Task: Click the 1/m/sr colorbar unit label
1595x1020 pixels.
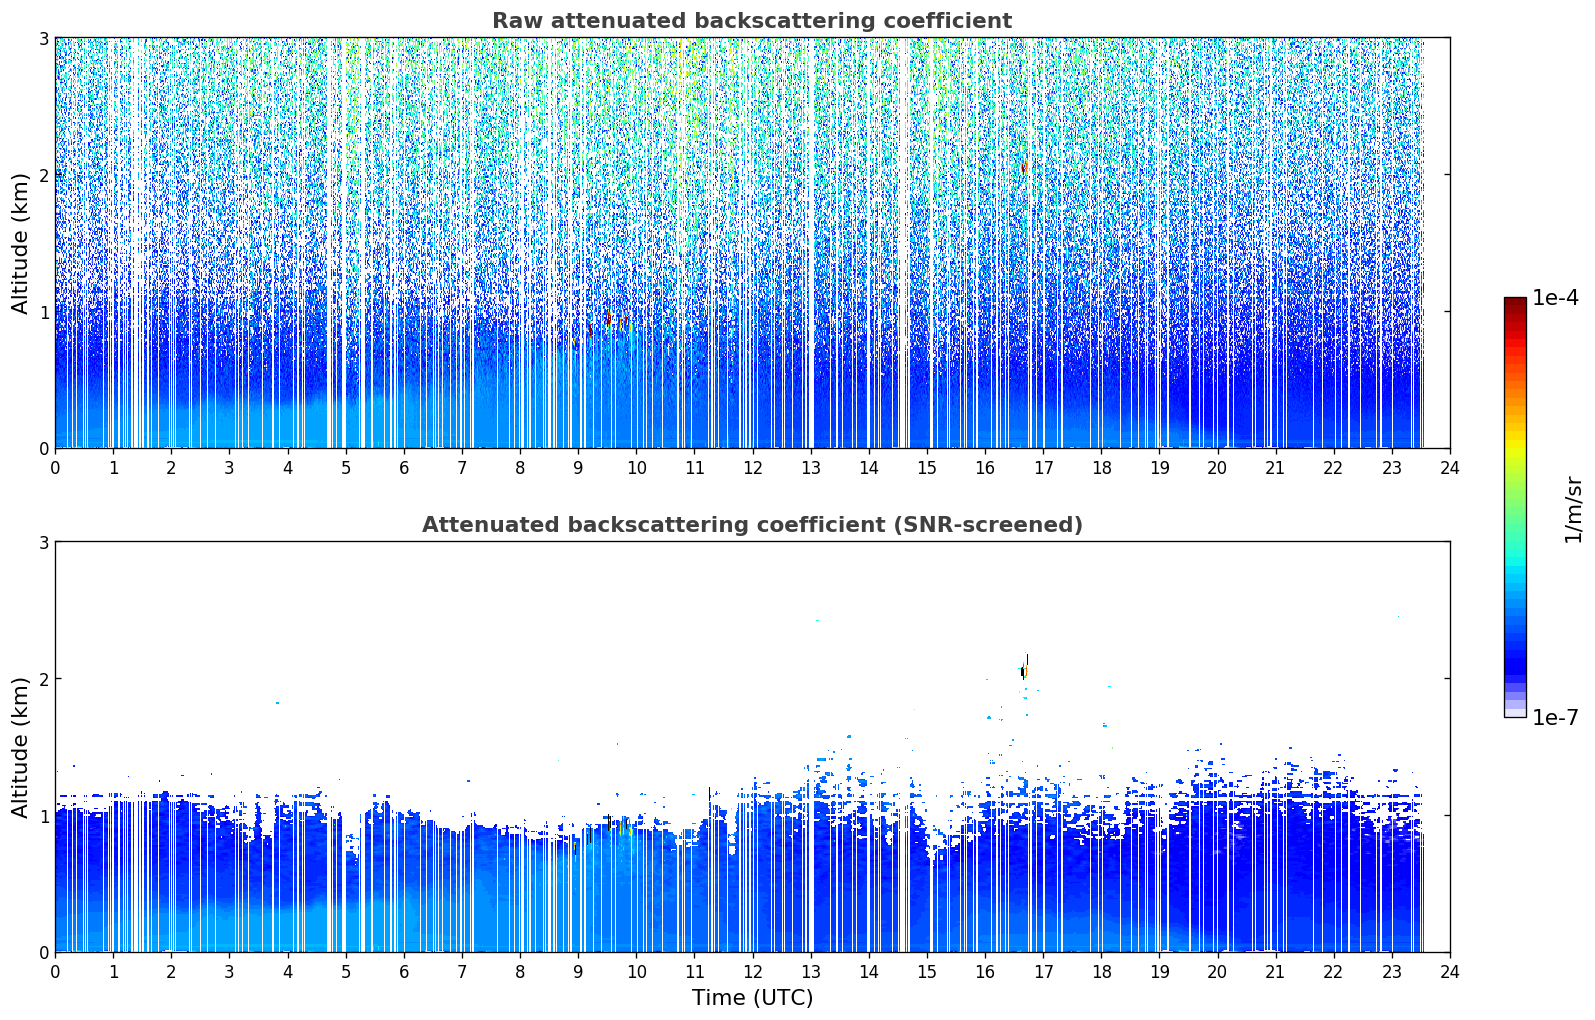Action: click(1573, 508)
